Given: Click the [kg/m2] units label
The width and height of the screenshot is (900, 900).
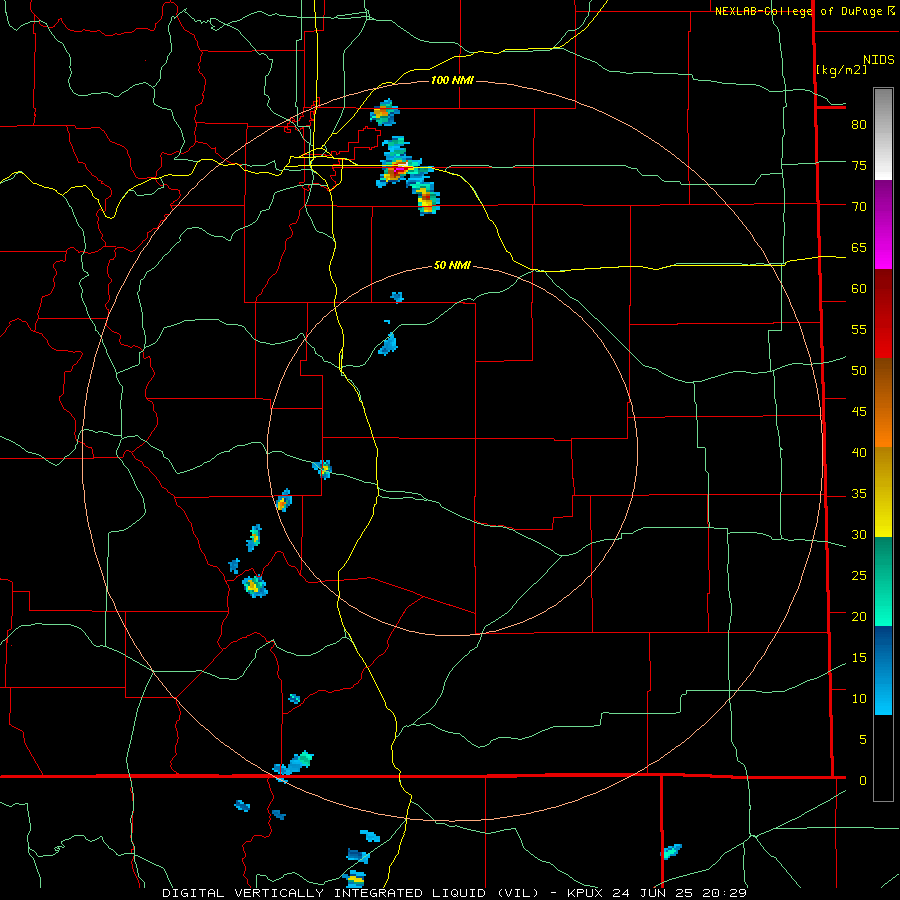Looking at the screenshot, I should pyautogui.click(x=841, y=69).
